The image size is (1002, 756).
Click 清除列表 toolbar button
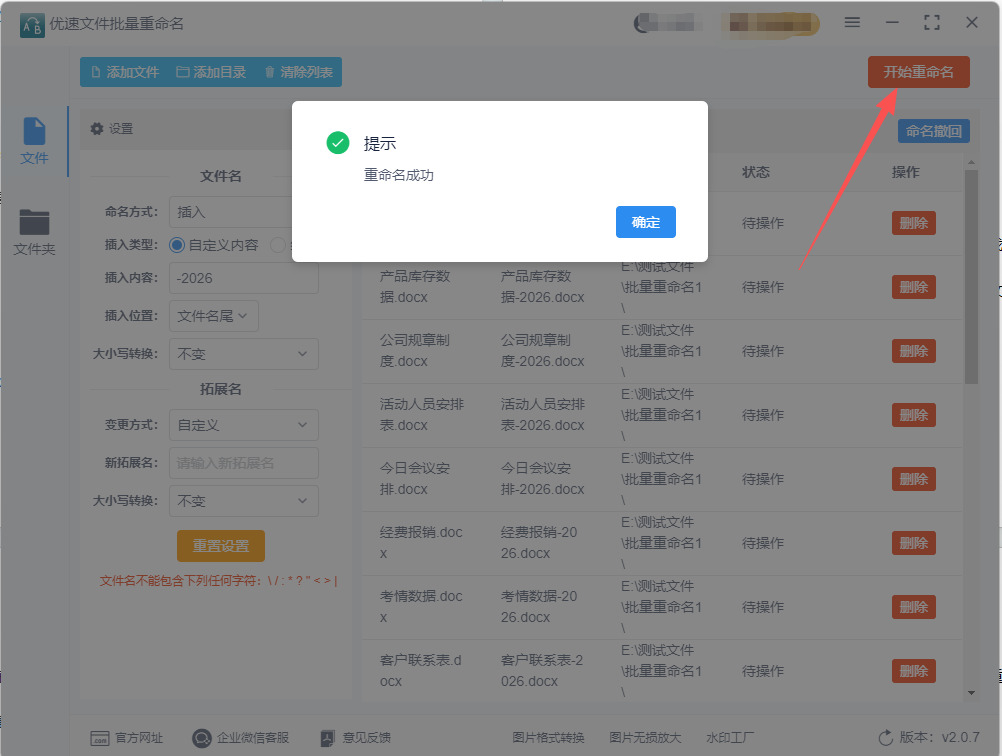[298, 72]
